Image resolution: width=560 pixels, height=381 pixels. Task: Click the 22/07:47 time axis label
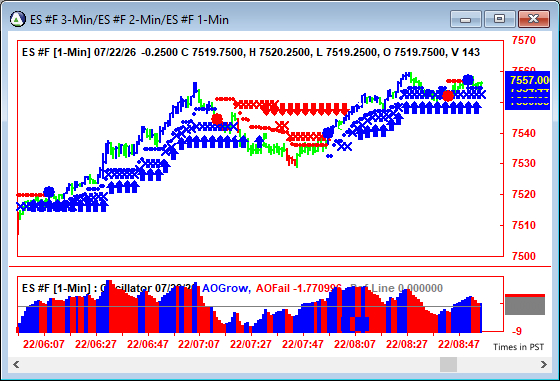(x=303, y=344)
